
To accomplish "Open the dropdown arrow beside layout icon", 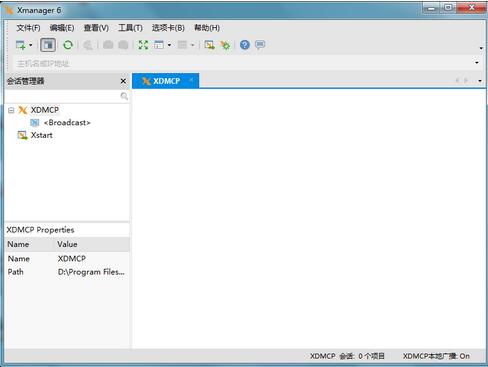I will click(x=169, y=45).
